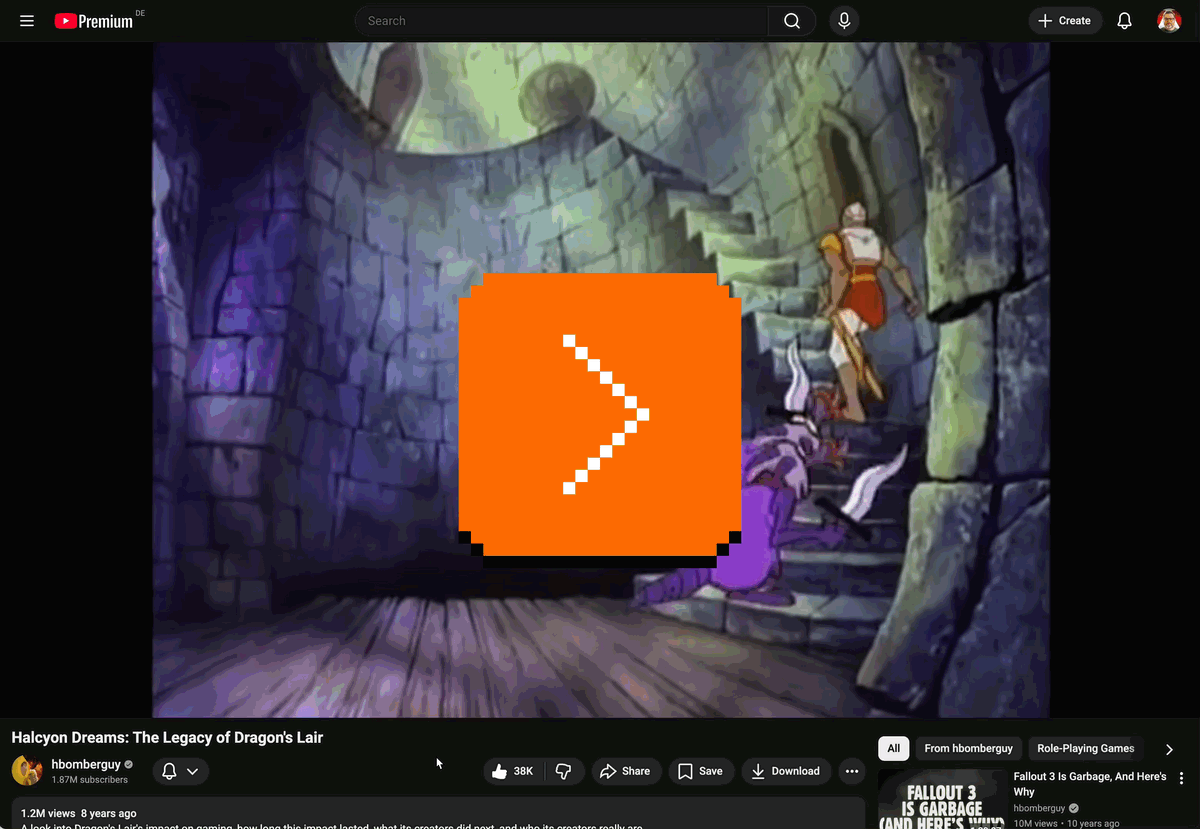Open Fallout 3 Is Garbage title link
Viewport: 1200px width, 829px height.
(1090, 784)
